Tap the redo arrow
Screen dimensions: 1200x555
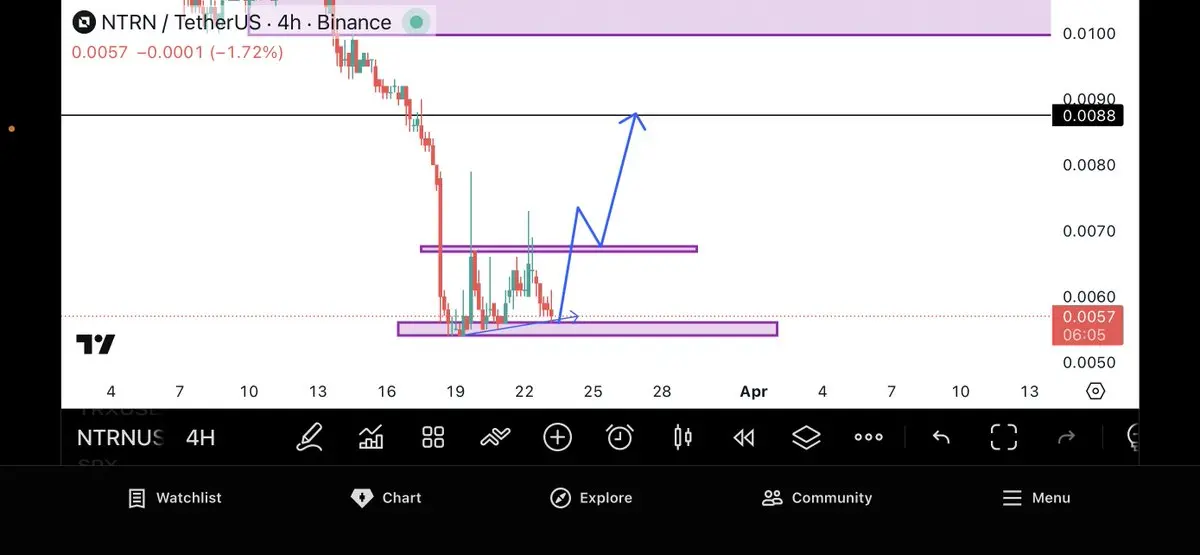coord(1066,437)
